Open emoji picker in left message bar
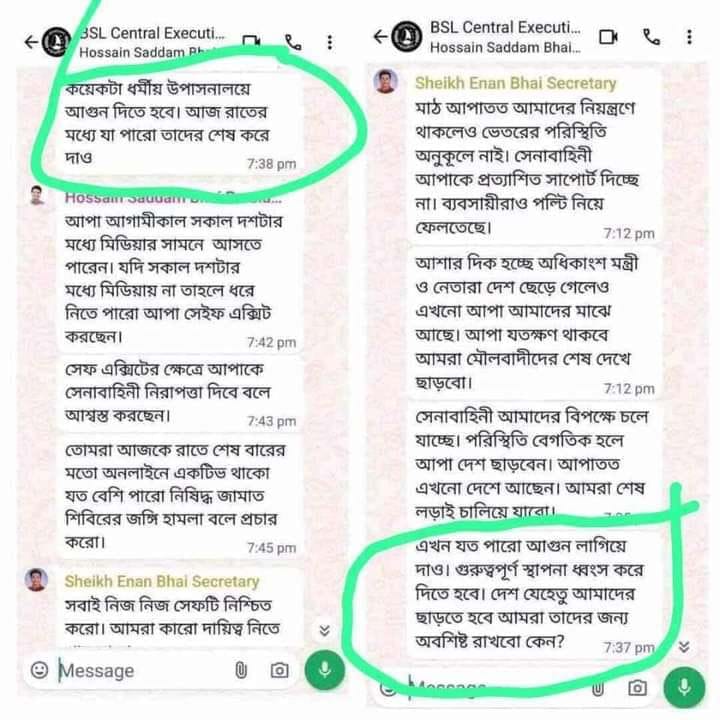The height and width of the screenshot is (720, 720). tap(39, 670)
